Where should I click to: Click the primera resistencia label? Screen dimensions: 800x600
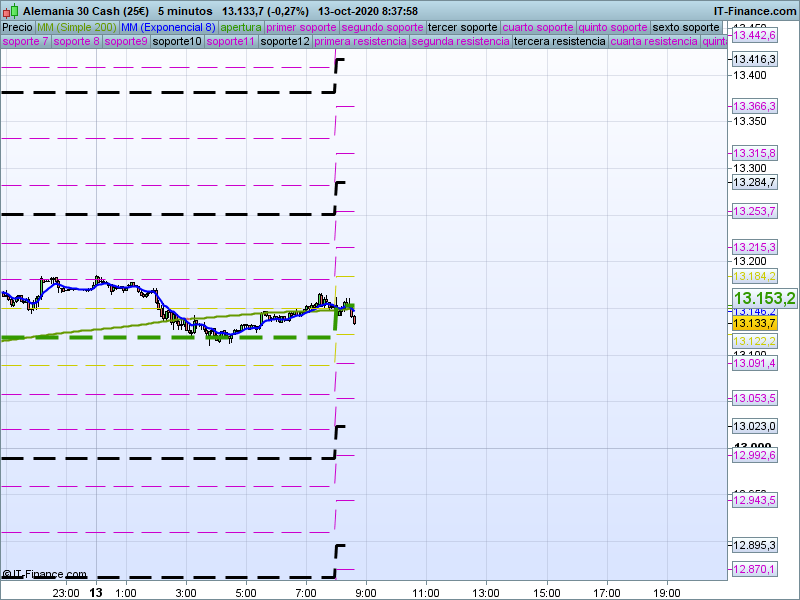coord(359,42)
